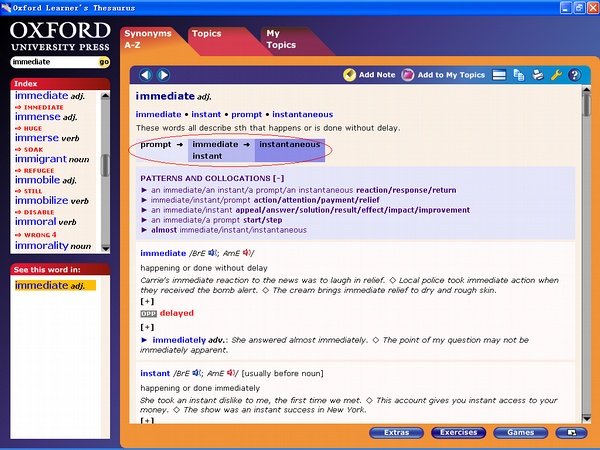The image size is (600, 450).
Task: Click the Add Note pencil icon
Action: [349, 75]
